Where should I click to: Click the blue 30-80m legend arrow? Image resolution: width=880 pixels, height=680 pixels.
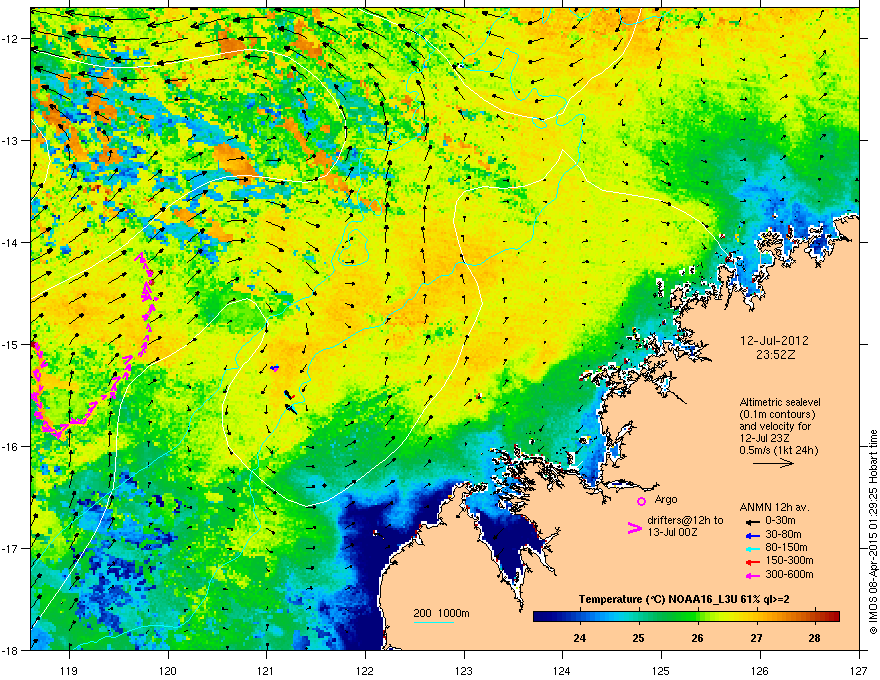[752, 535]
